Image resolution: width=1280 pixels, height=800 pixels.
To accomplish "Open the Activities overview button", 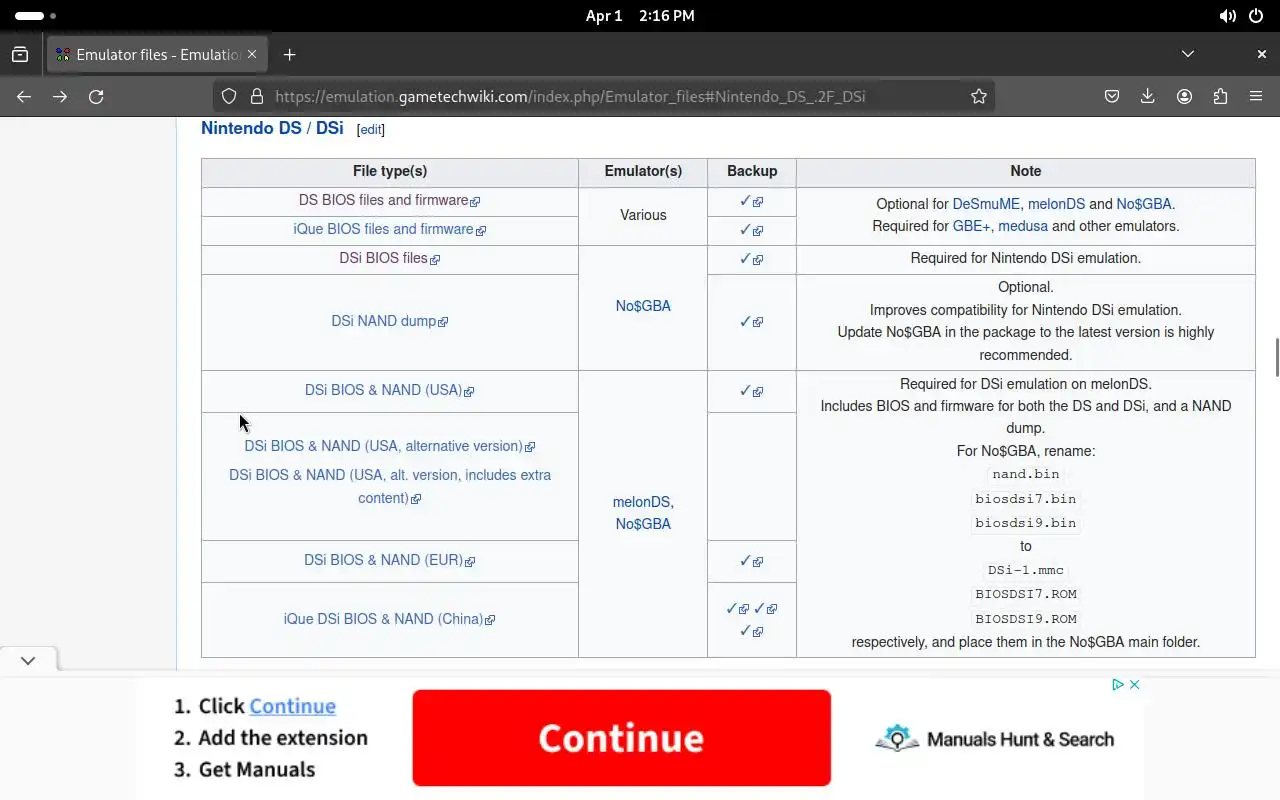I will pos(35,16).
